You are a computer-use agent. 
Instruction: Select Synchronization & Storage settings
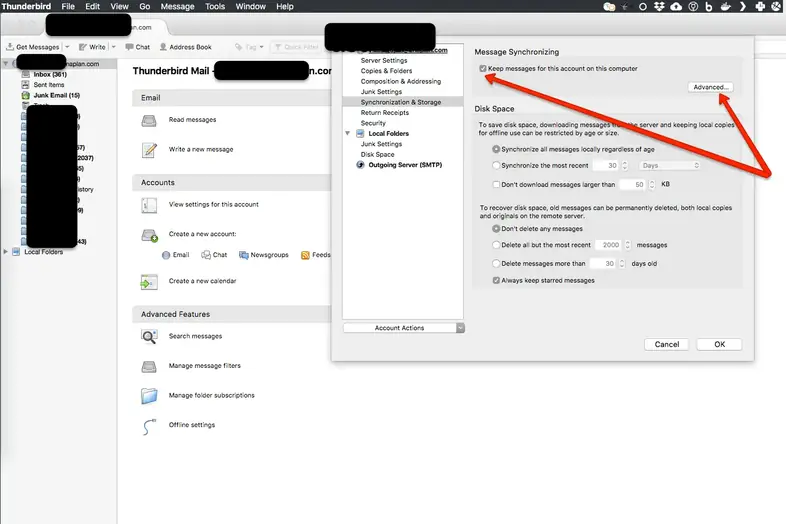point(401,102)
